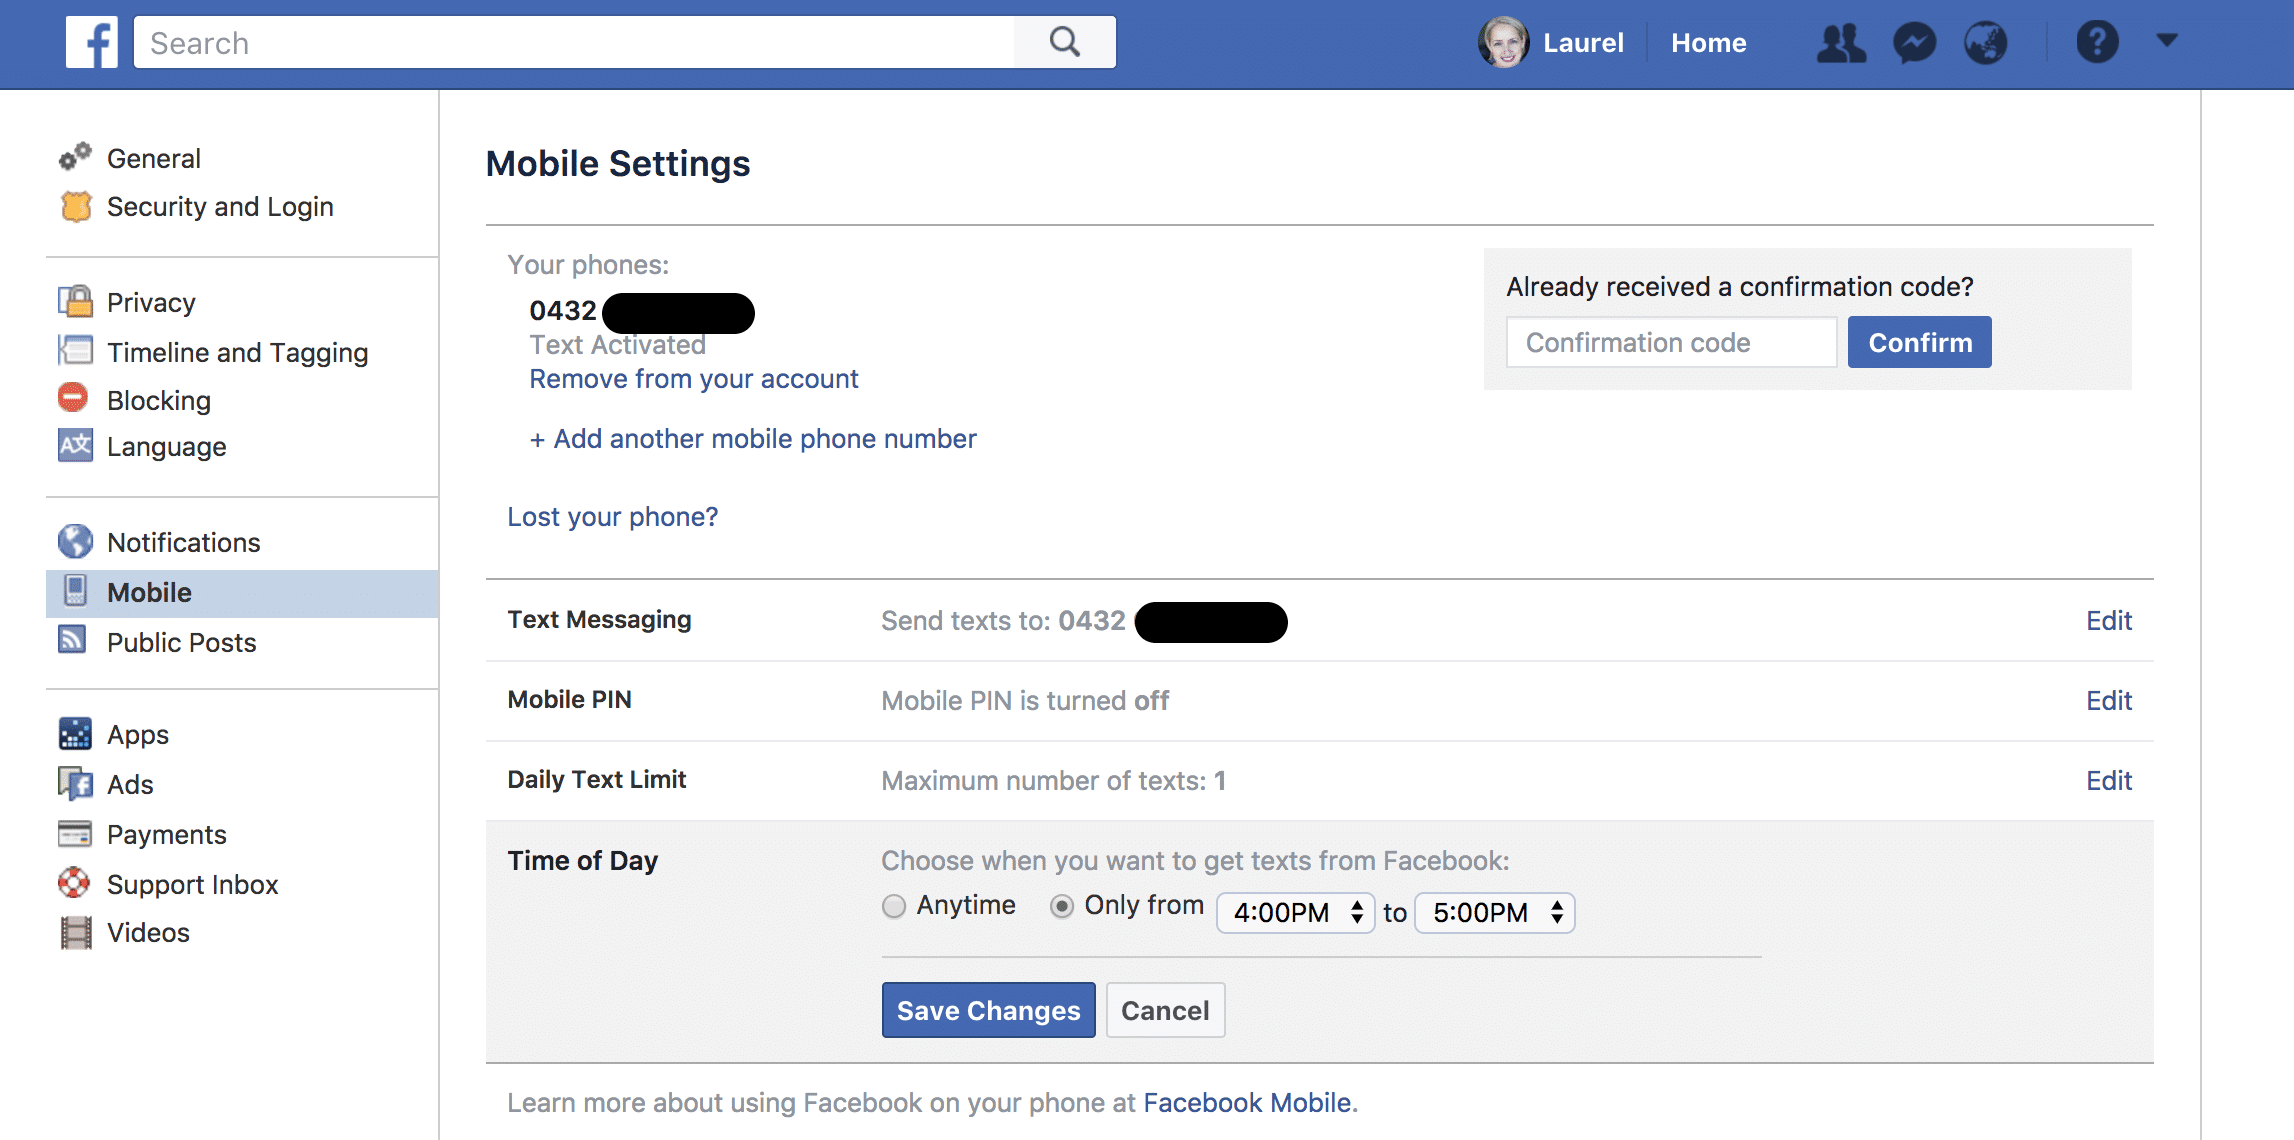Click the Home link in header
The image size is (2294, 1140).
click(1709, 43)
